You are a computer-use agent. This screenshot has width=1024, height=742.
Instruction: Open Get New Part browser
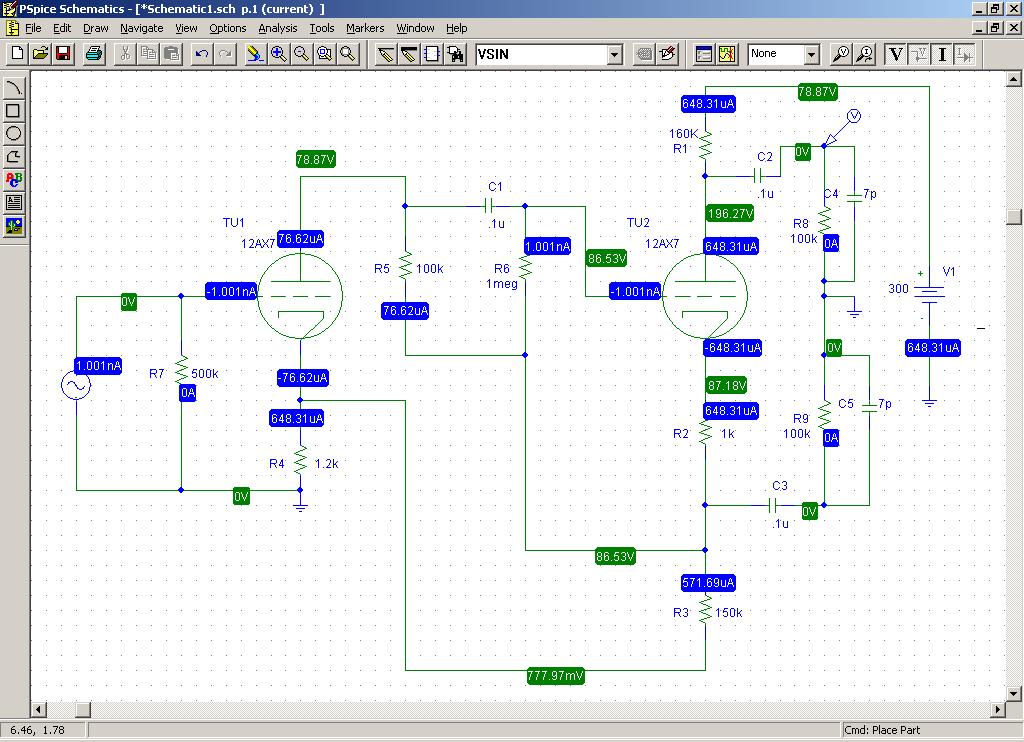[455, 54]
